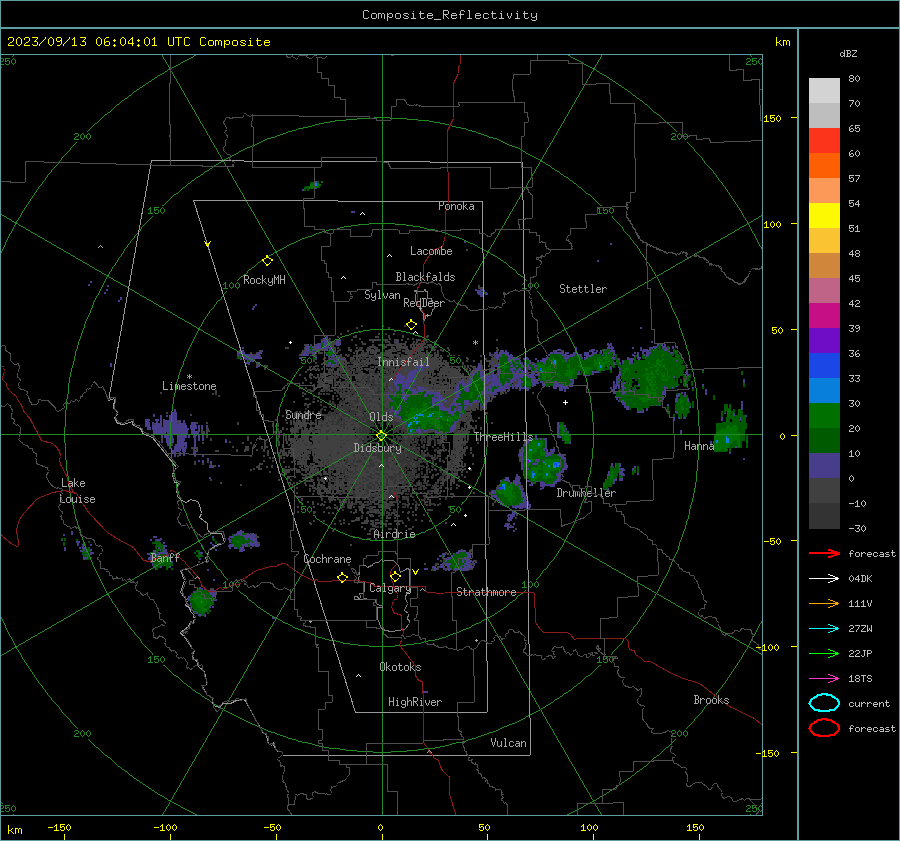Viewport: 900px width, 841px height.
Task: Click the orange 111V arrow icon
Action: click(824, 603)
